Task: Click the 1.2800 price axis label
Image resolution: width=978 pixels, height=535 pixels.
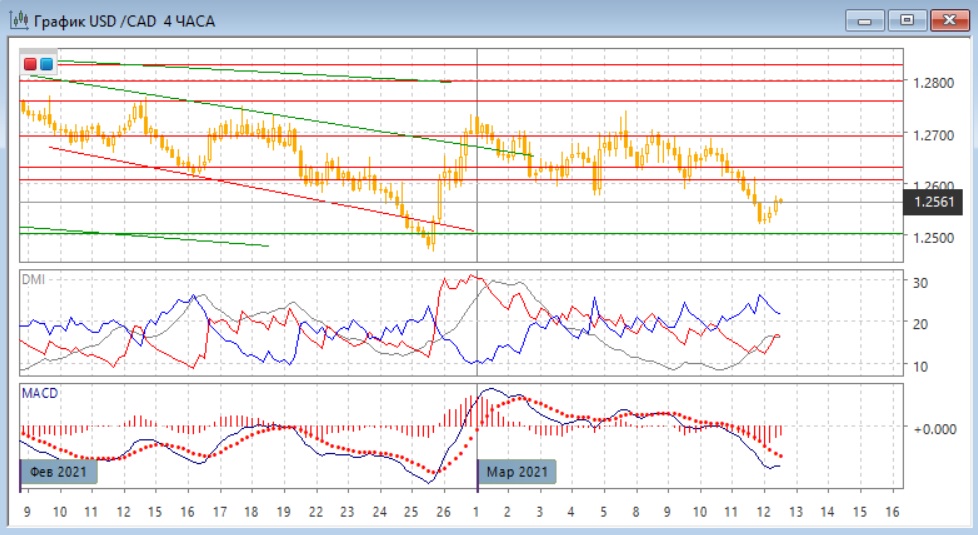Action: pos(932,82)
